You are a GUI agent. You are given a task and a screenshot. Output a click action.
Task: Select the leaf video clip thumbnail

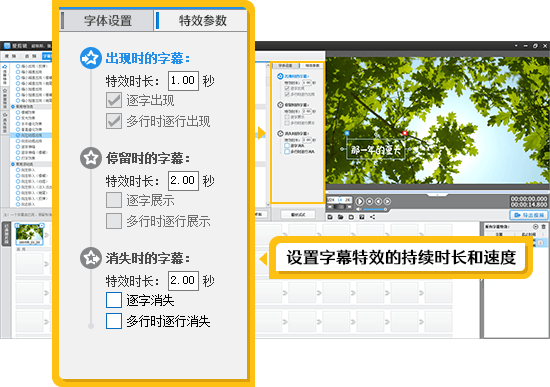[x=29, y=234]
